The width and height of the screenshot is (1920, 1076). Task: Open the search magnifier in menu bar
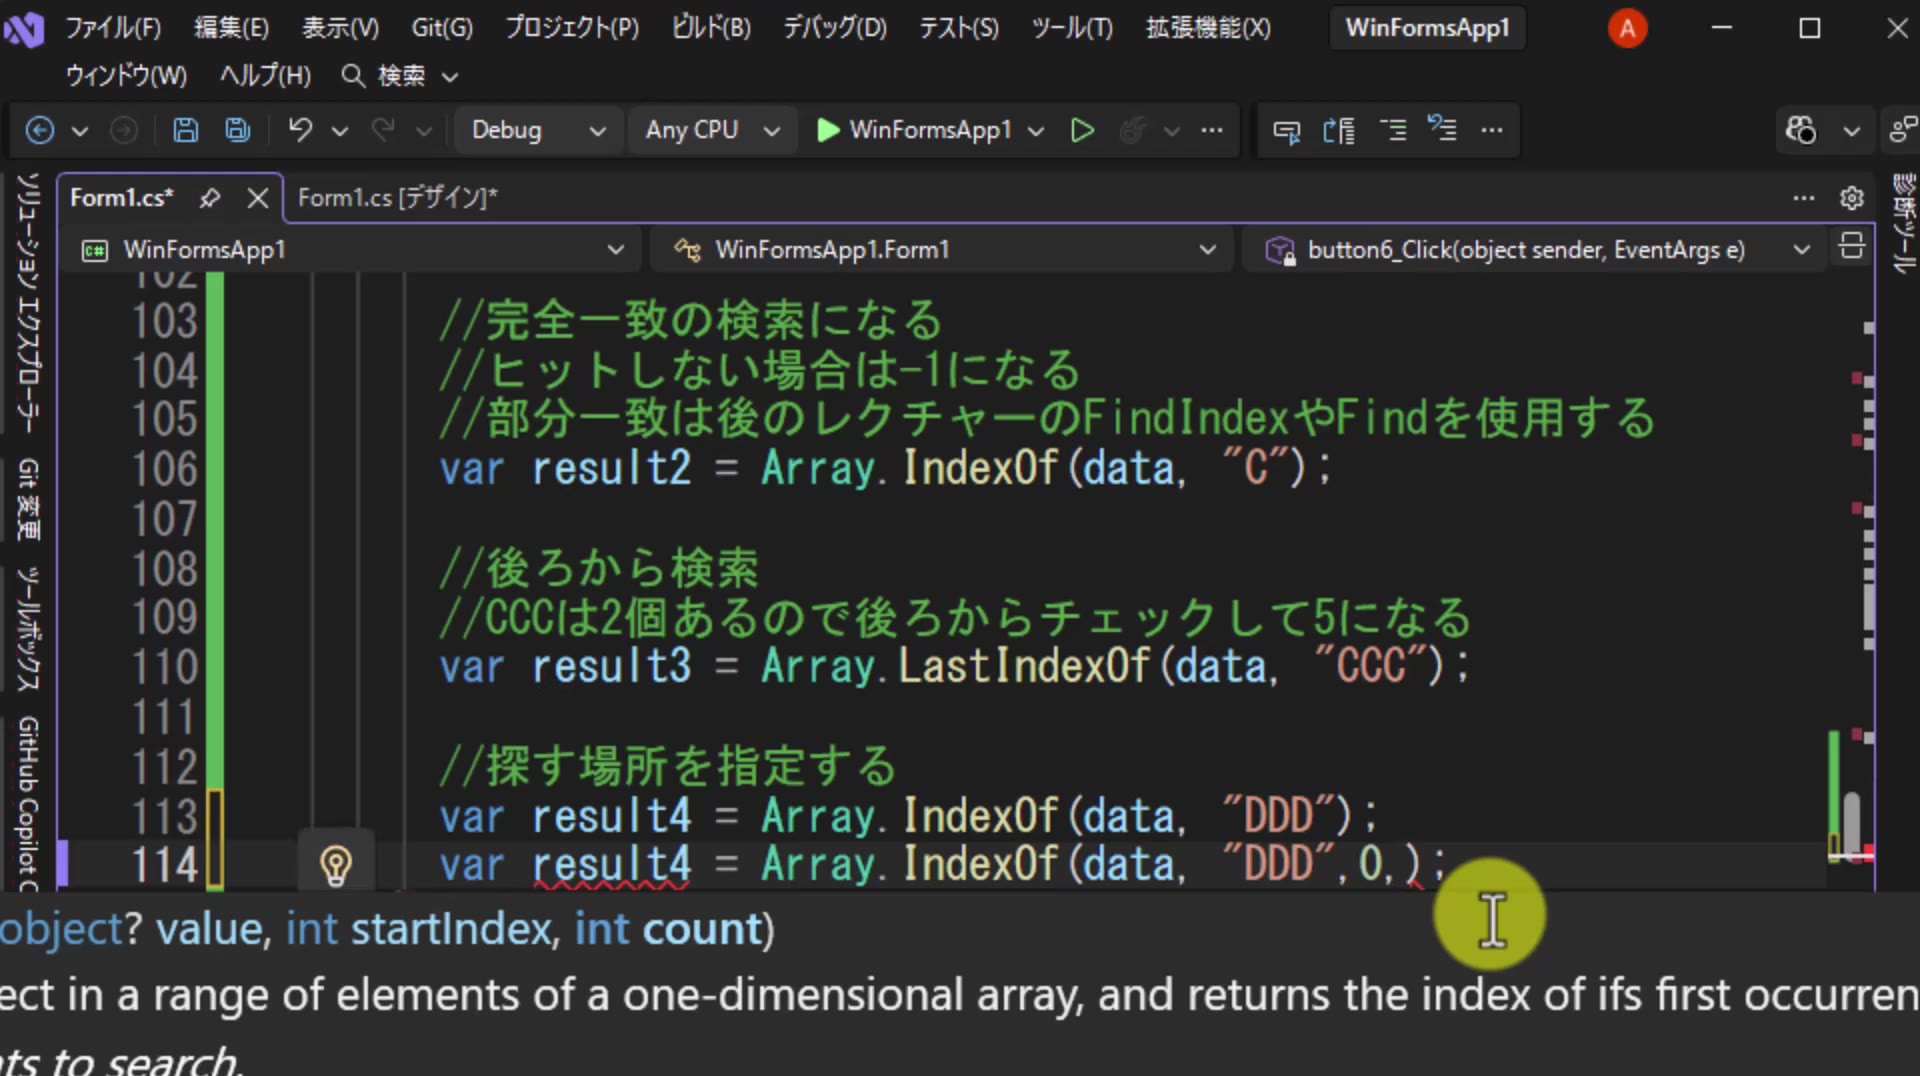[x=352, y=76]
